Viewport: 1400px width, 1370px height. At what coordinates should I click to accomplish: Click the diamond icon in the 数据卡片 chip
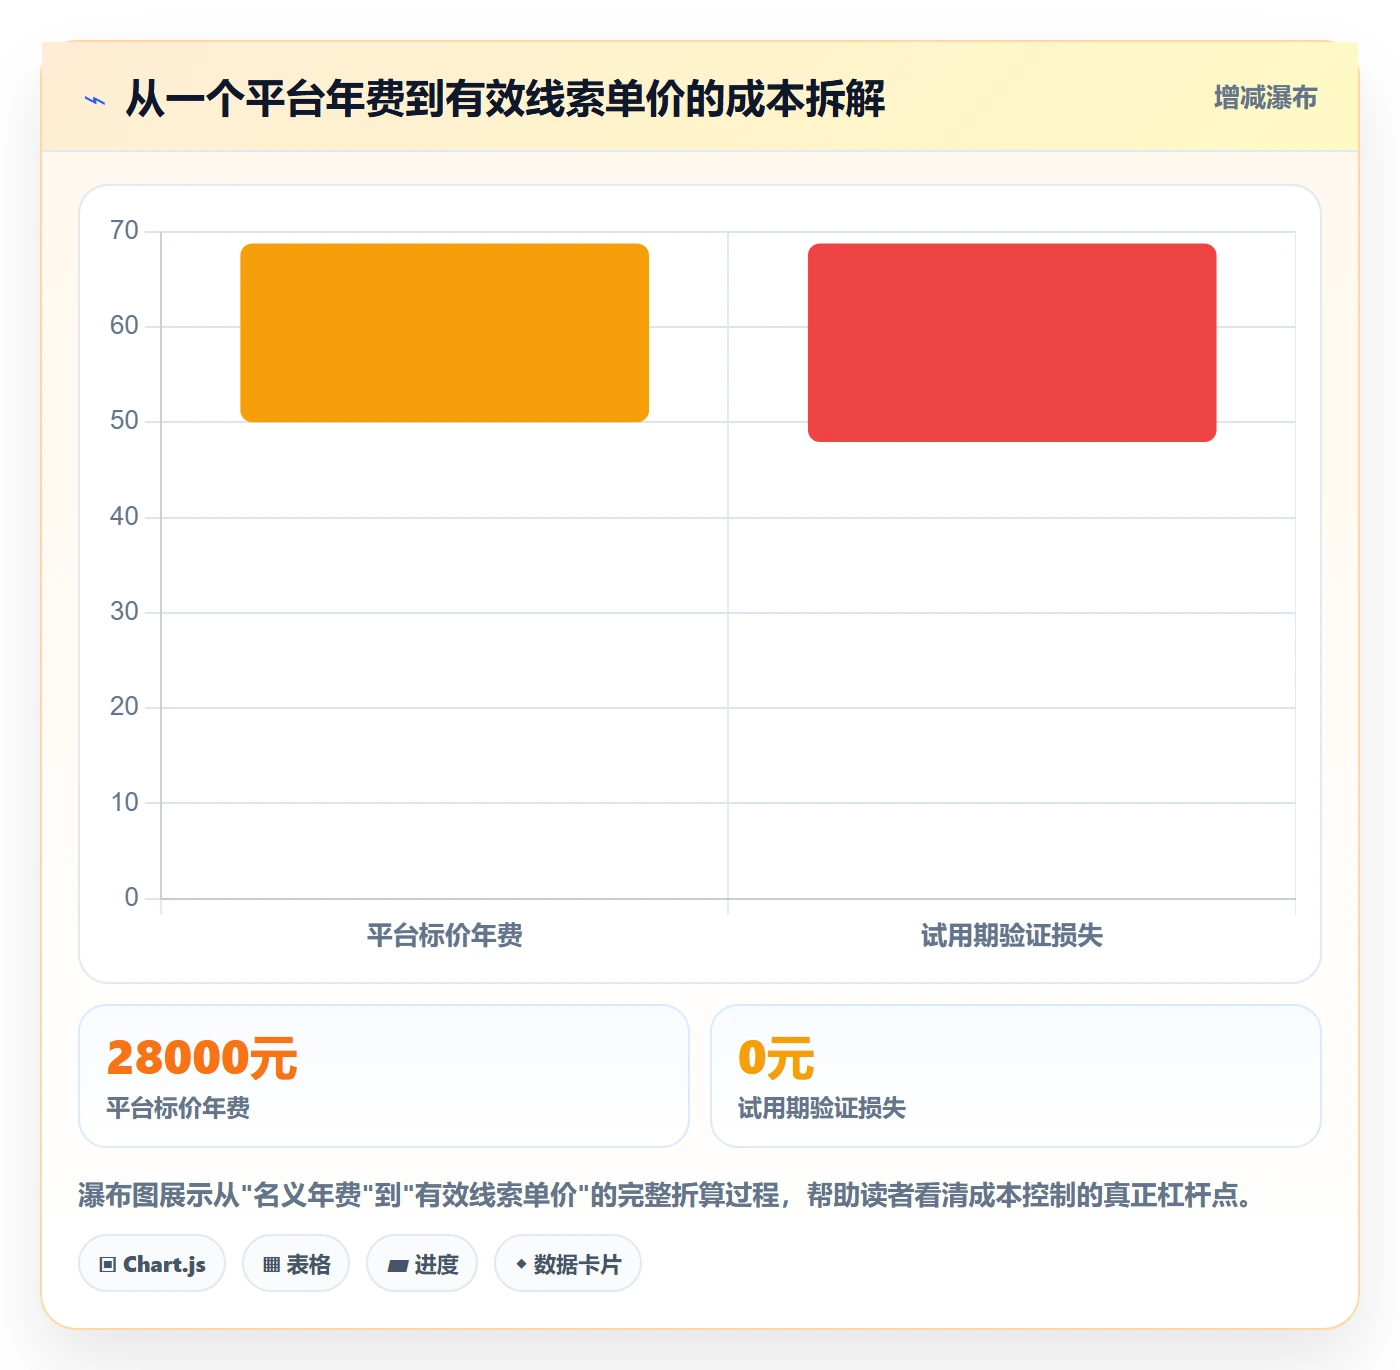coord(521,1264)
